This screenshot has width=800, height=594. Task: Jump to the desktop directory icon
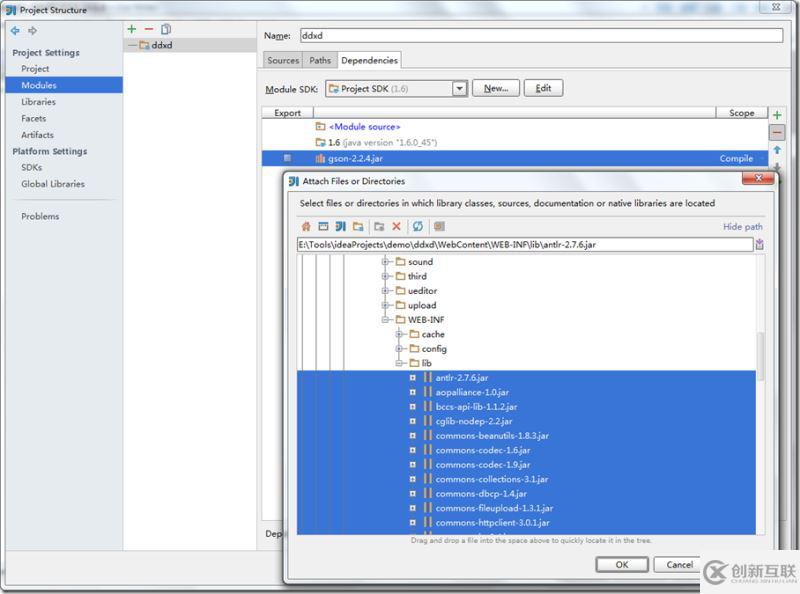[x=323, y=227]
